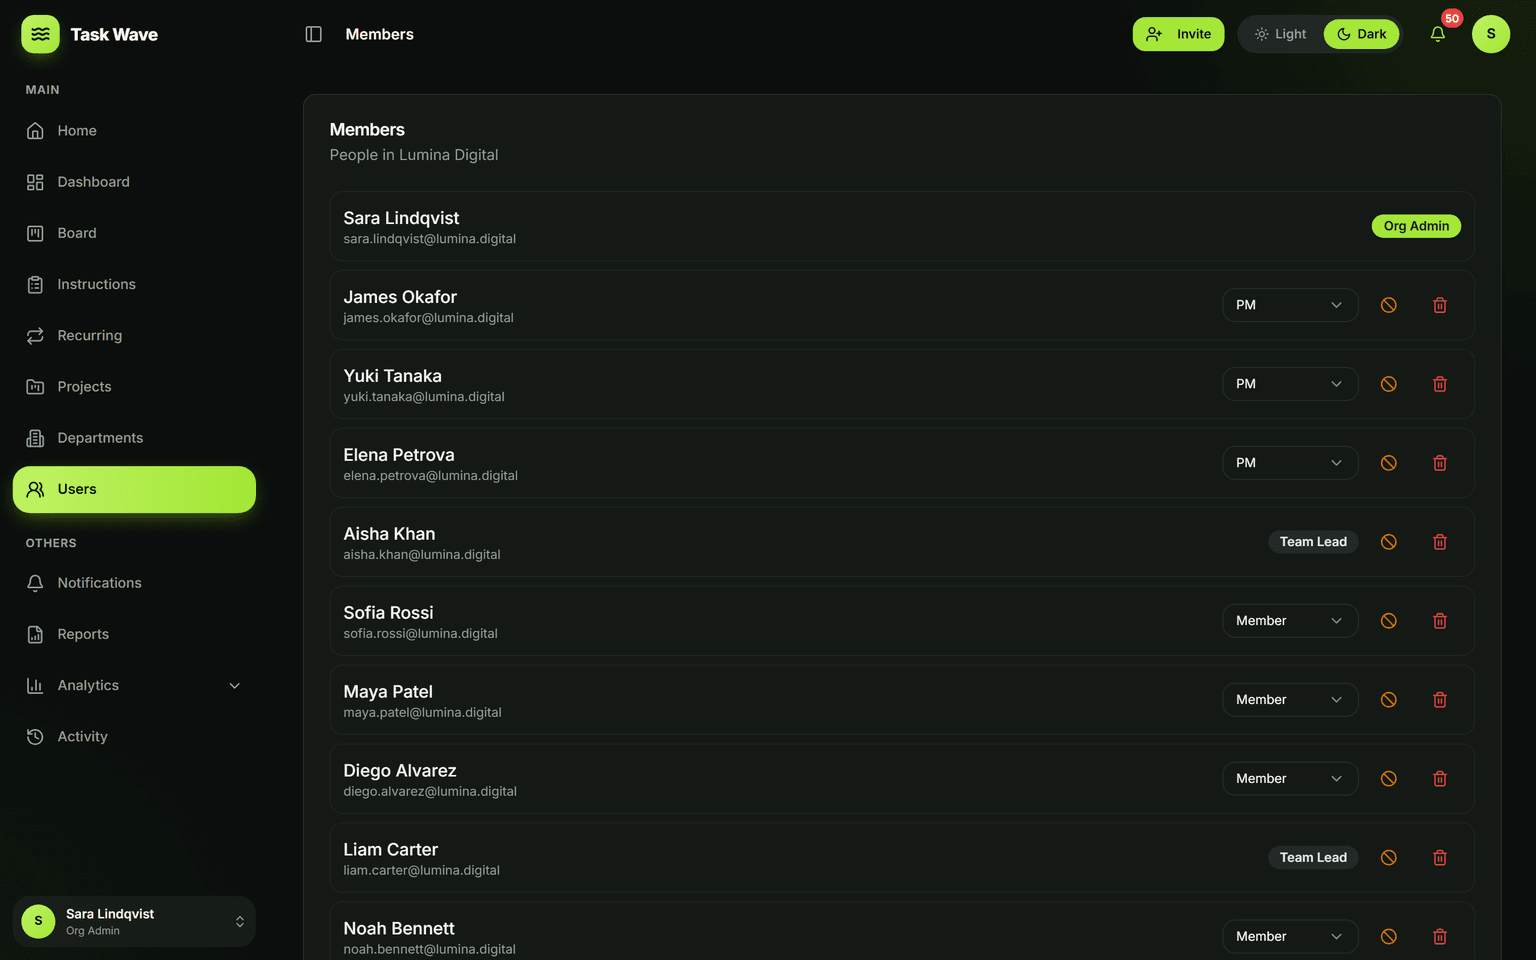Go to the Reports page
The image size is (1536, 960).
pyautogui.click(x=134, y=634)
